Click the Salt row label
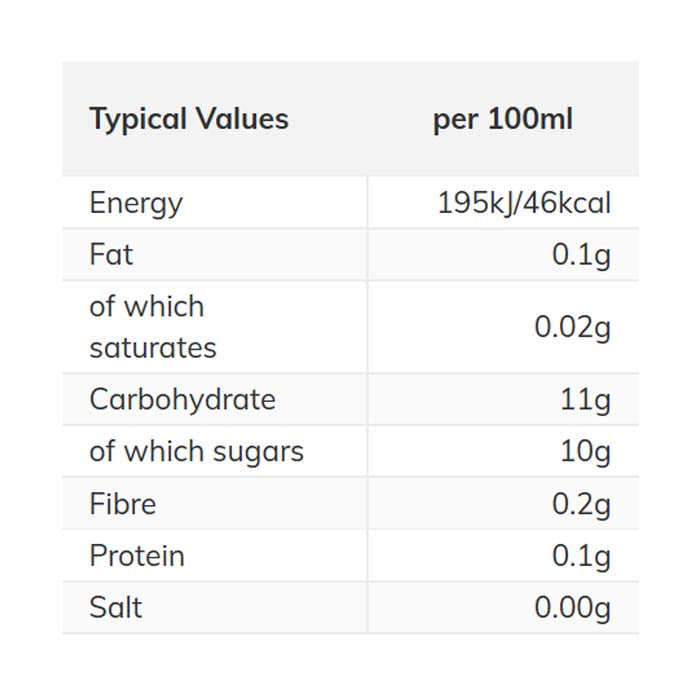 point(116,607)
